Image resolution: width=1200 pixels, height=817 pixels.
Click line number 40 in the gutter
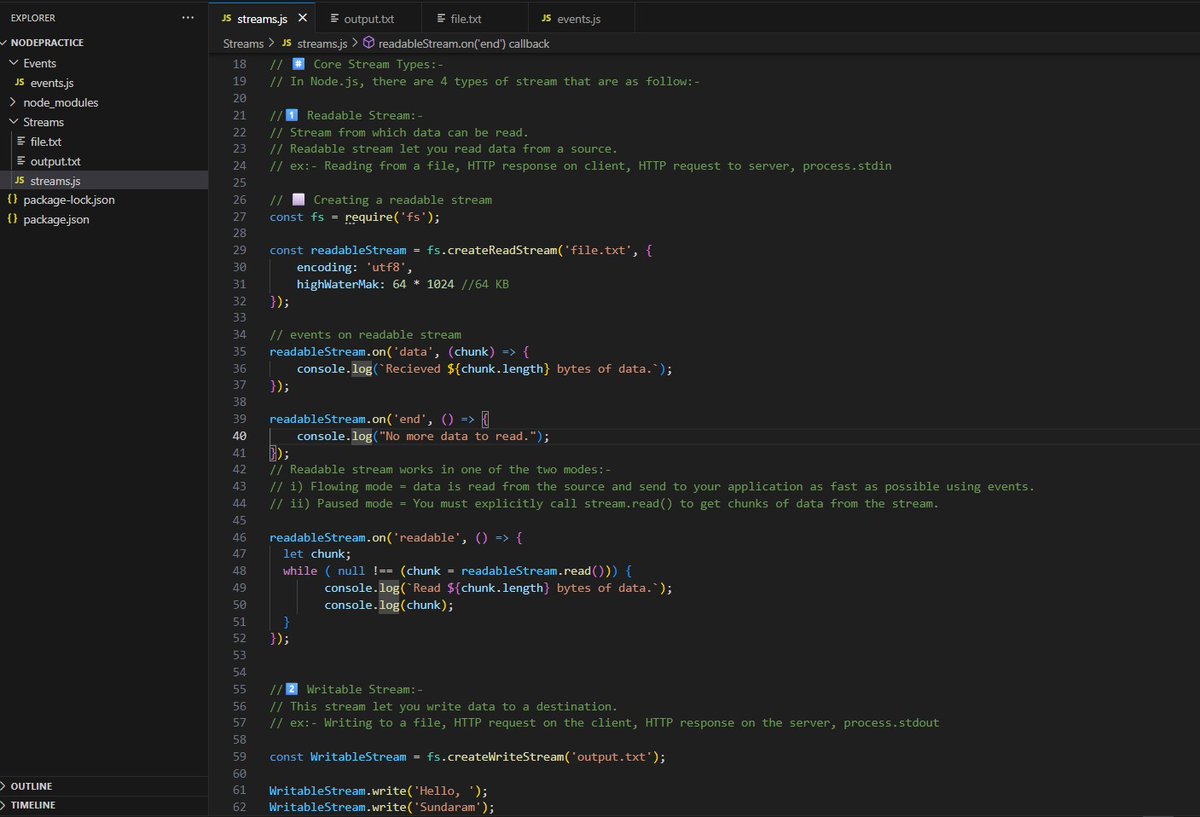(x=240, y=436)
